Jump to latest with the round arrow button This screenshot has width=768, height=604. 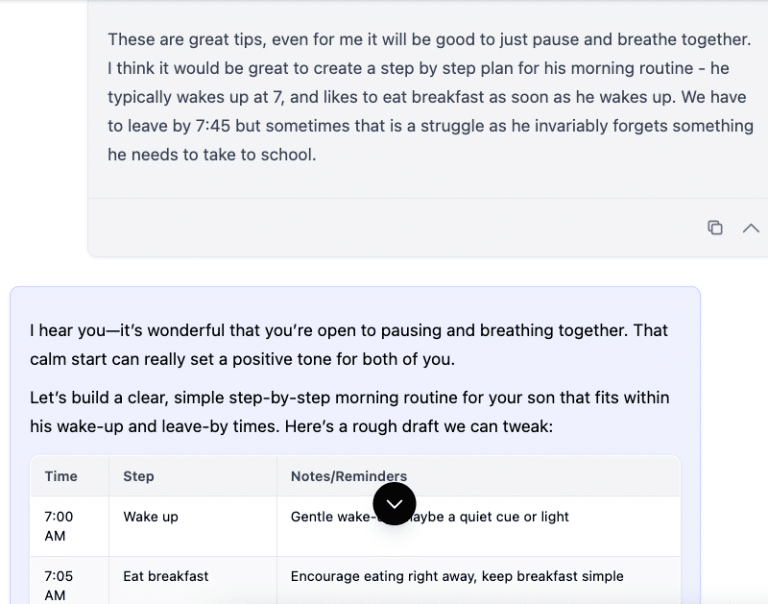tap(394, 504)
